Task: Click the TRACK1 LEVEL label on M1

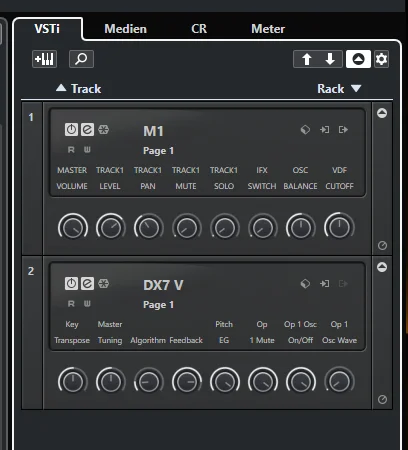Action: [110, 178]
